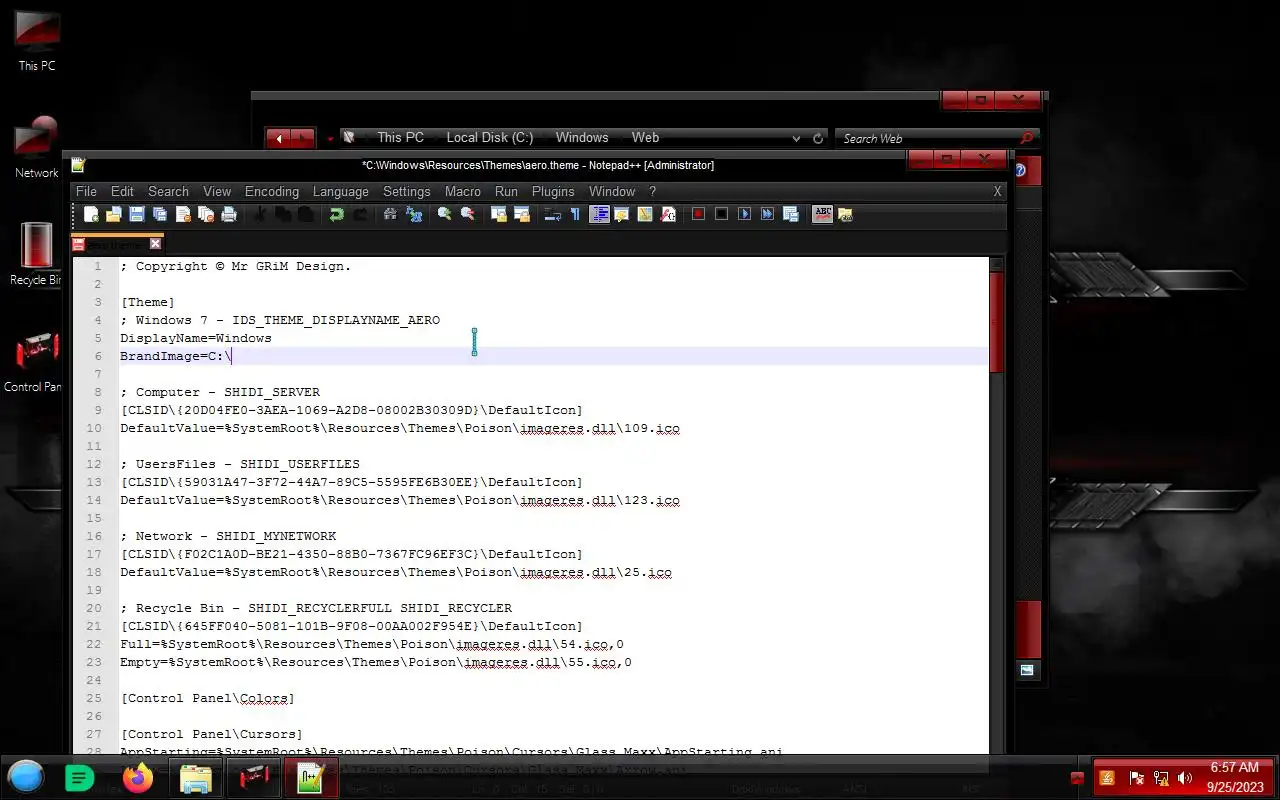Open the Plugins menu

[553, 191]
